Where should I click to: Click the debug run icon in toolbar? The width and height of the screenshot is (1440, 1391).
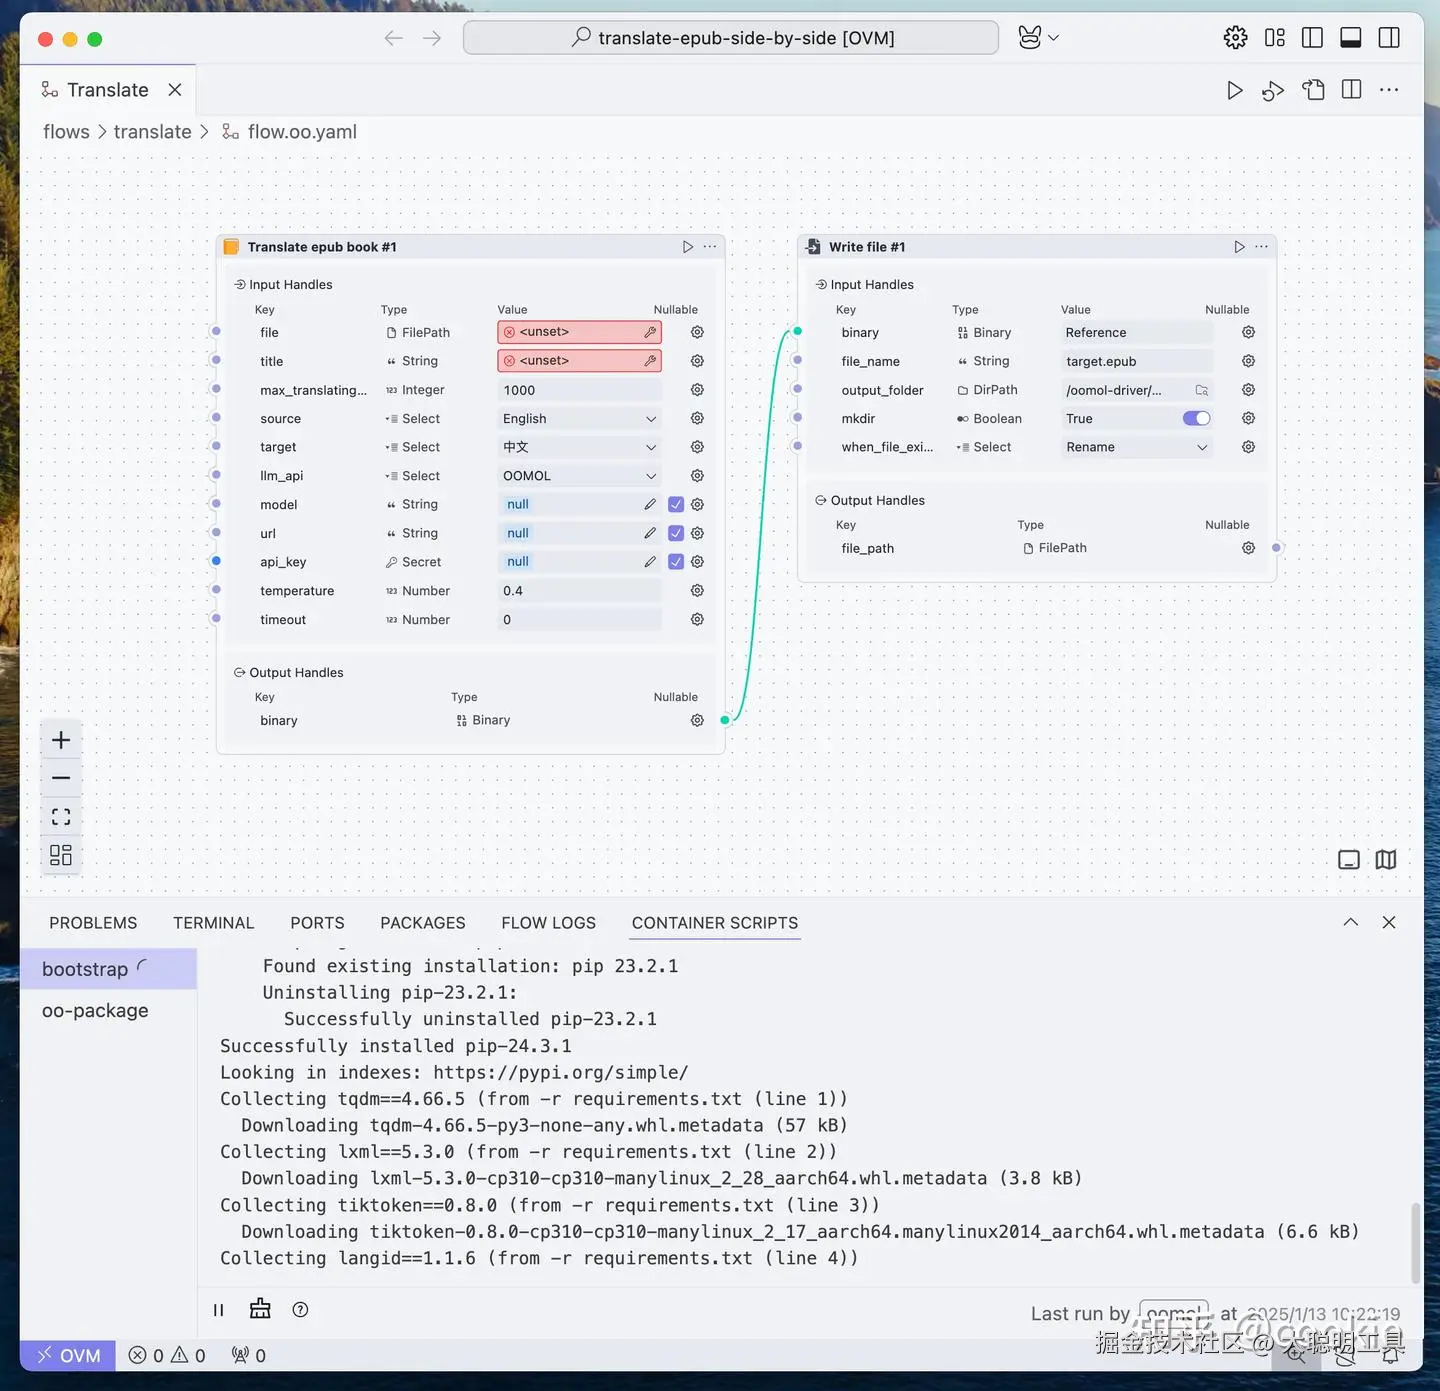(1273, 90)
